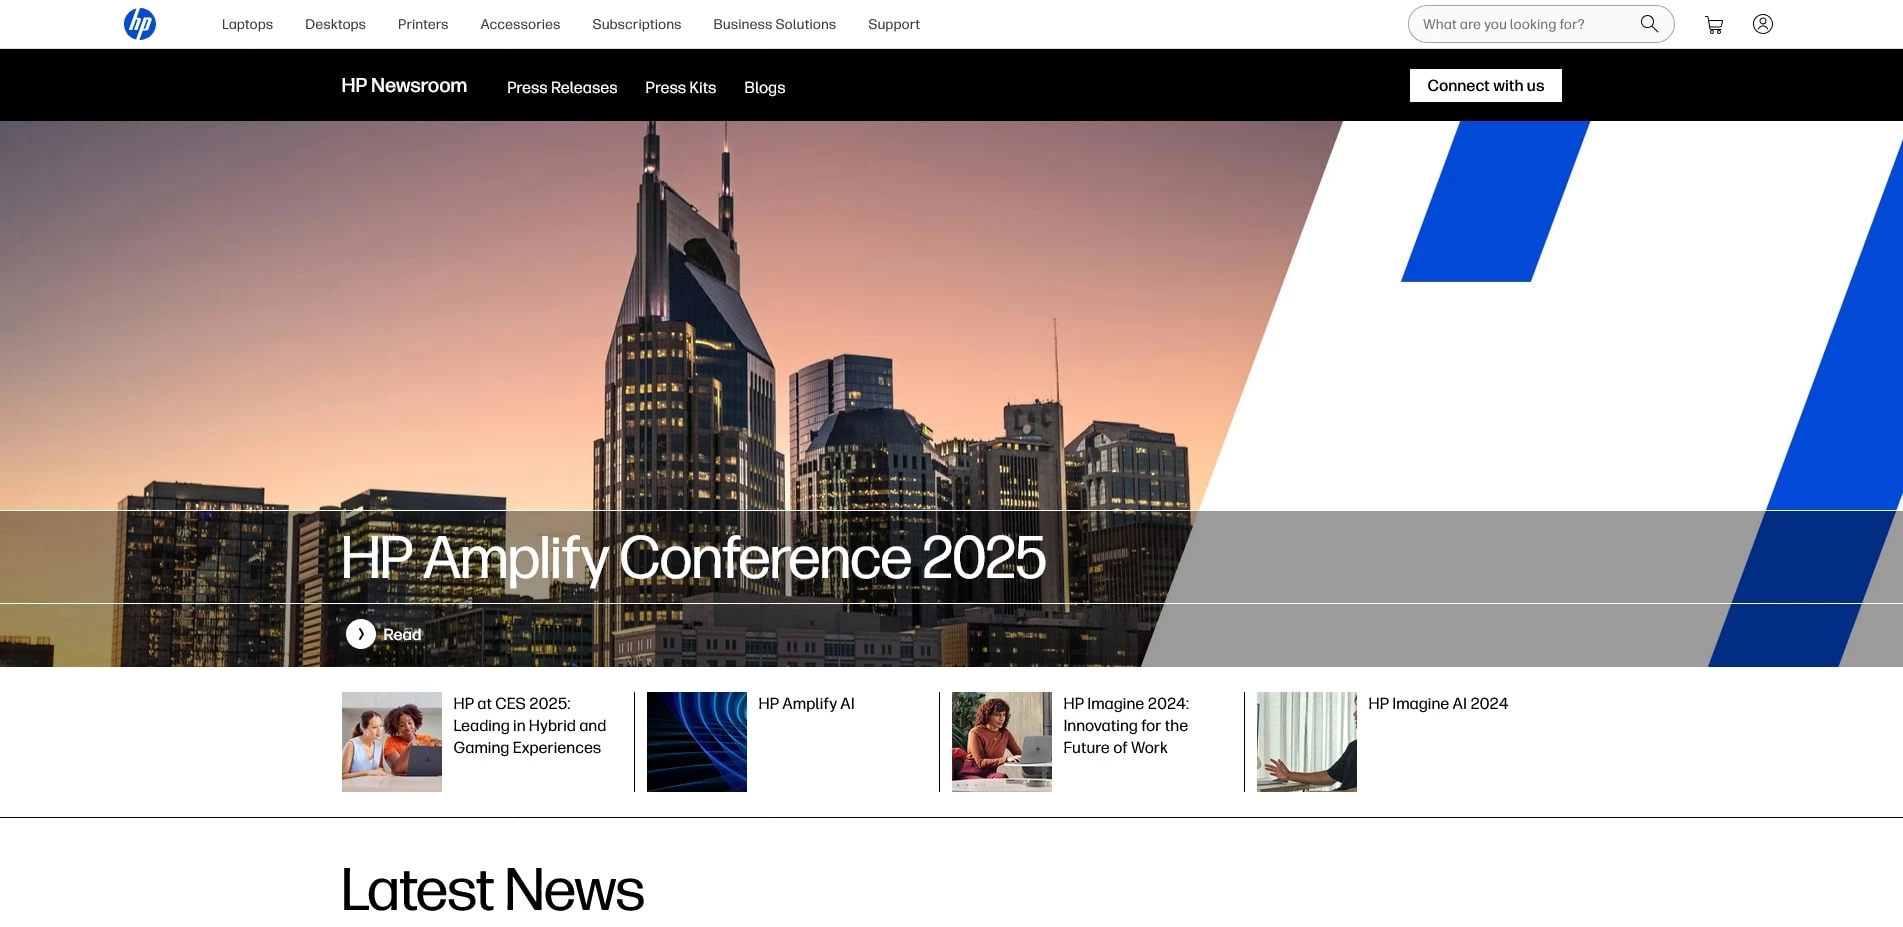Viewport: 1903px width, 927px height.
Task: Click the circular arrow Read icon
Action: point(361,634)
